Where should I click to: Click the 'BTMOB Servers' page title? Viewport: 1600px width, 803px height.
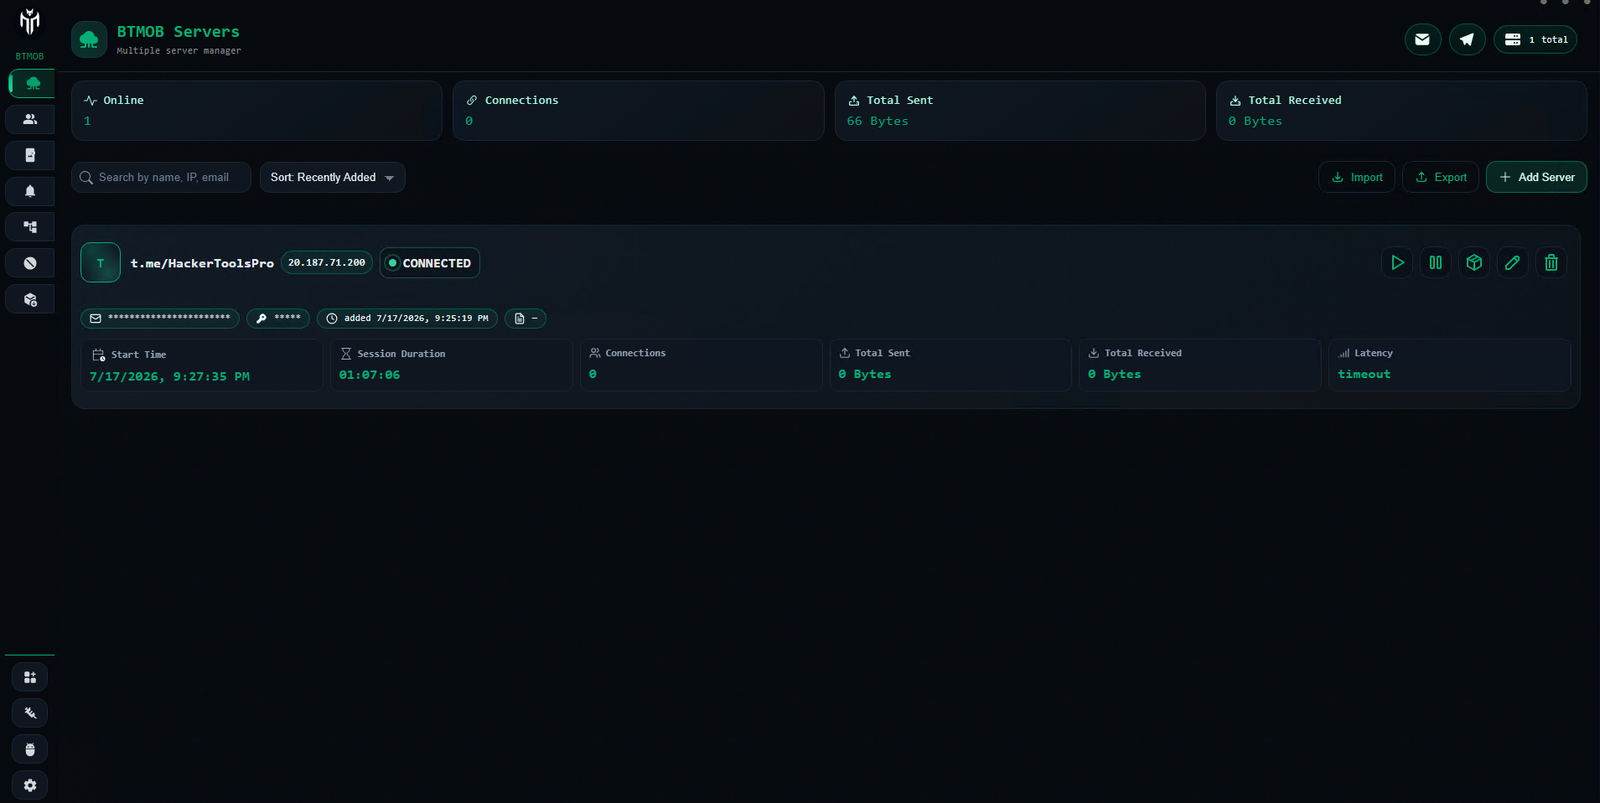point(178,32)
